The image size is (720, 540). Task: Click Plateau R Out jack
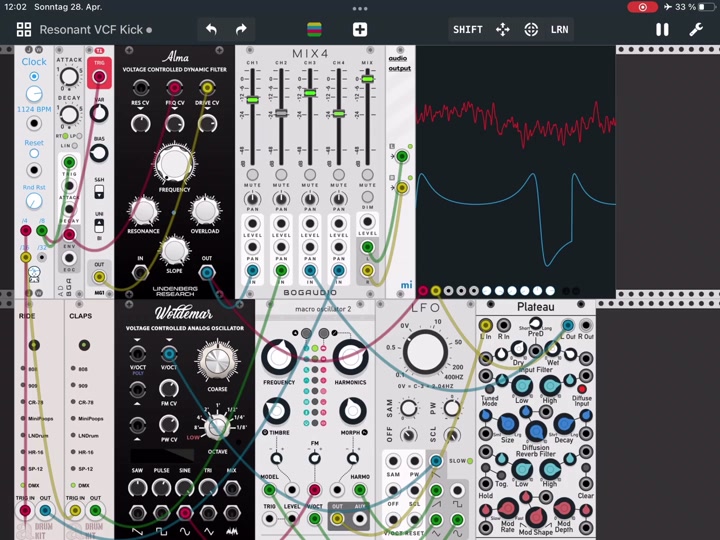(585, 326)
